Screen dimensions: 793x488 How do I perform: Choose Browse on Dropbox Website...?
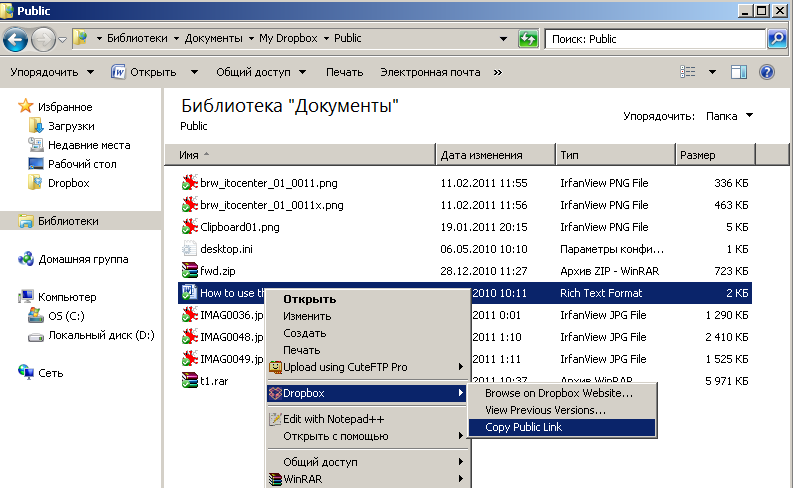tap(562, 393)
